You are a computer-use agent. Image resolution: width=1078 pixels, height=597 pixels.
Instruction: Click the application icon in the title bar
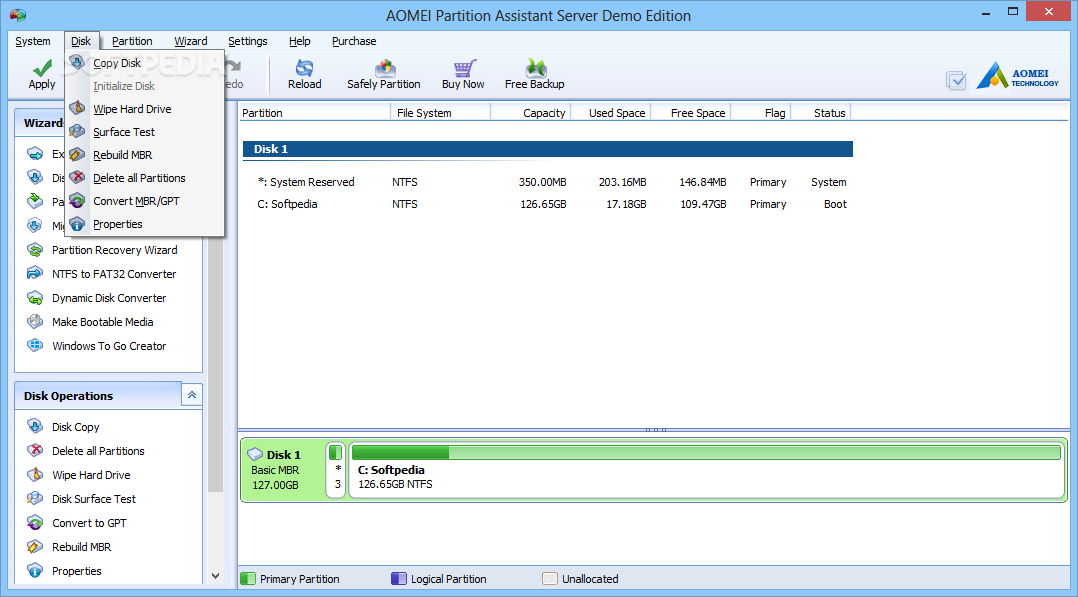pos(18,14)
